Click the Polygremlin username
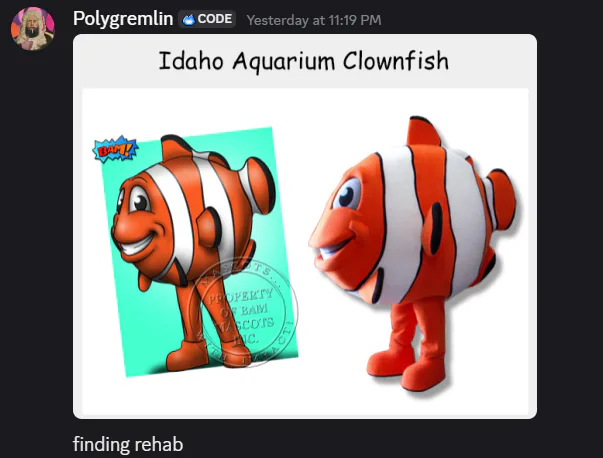The width and height of the screenshot is (603, 458). pos(123,19)
